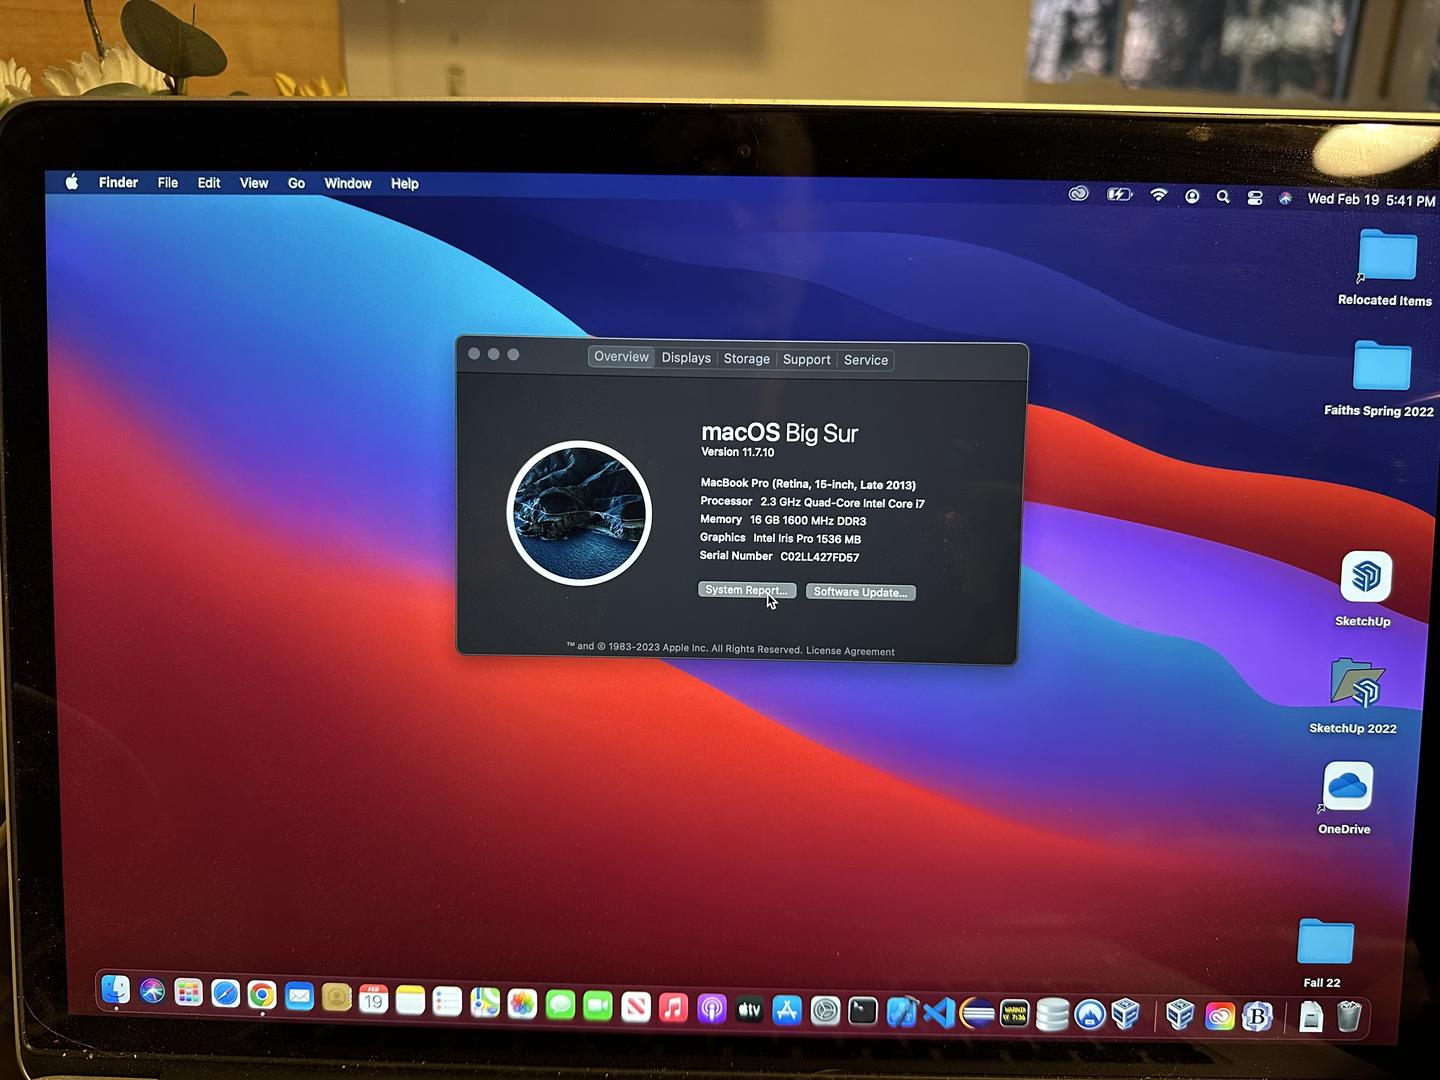Open System Preferences from the dock
This screenshot has width=1440, height=1080.
coord(825,1011)
